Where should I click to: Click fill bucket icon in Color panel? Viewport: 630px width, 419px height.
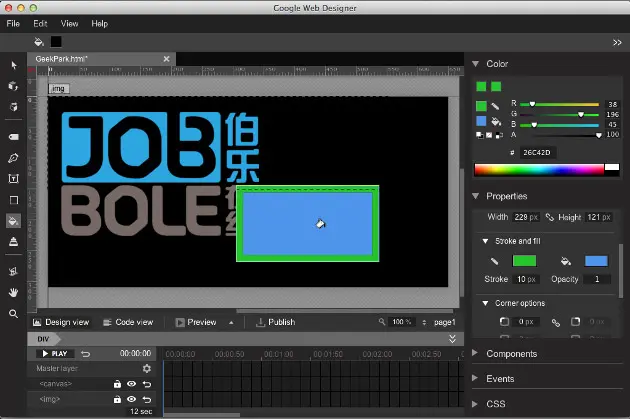496,121
